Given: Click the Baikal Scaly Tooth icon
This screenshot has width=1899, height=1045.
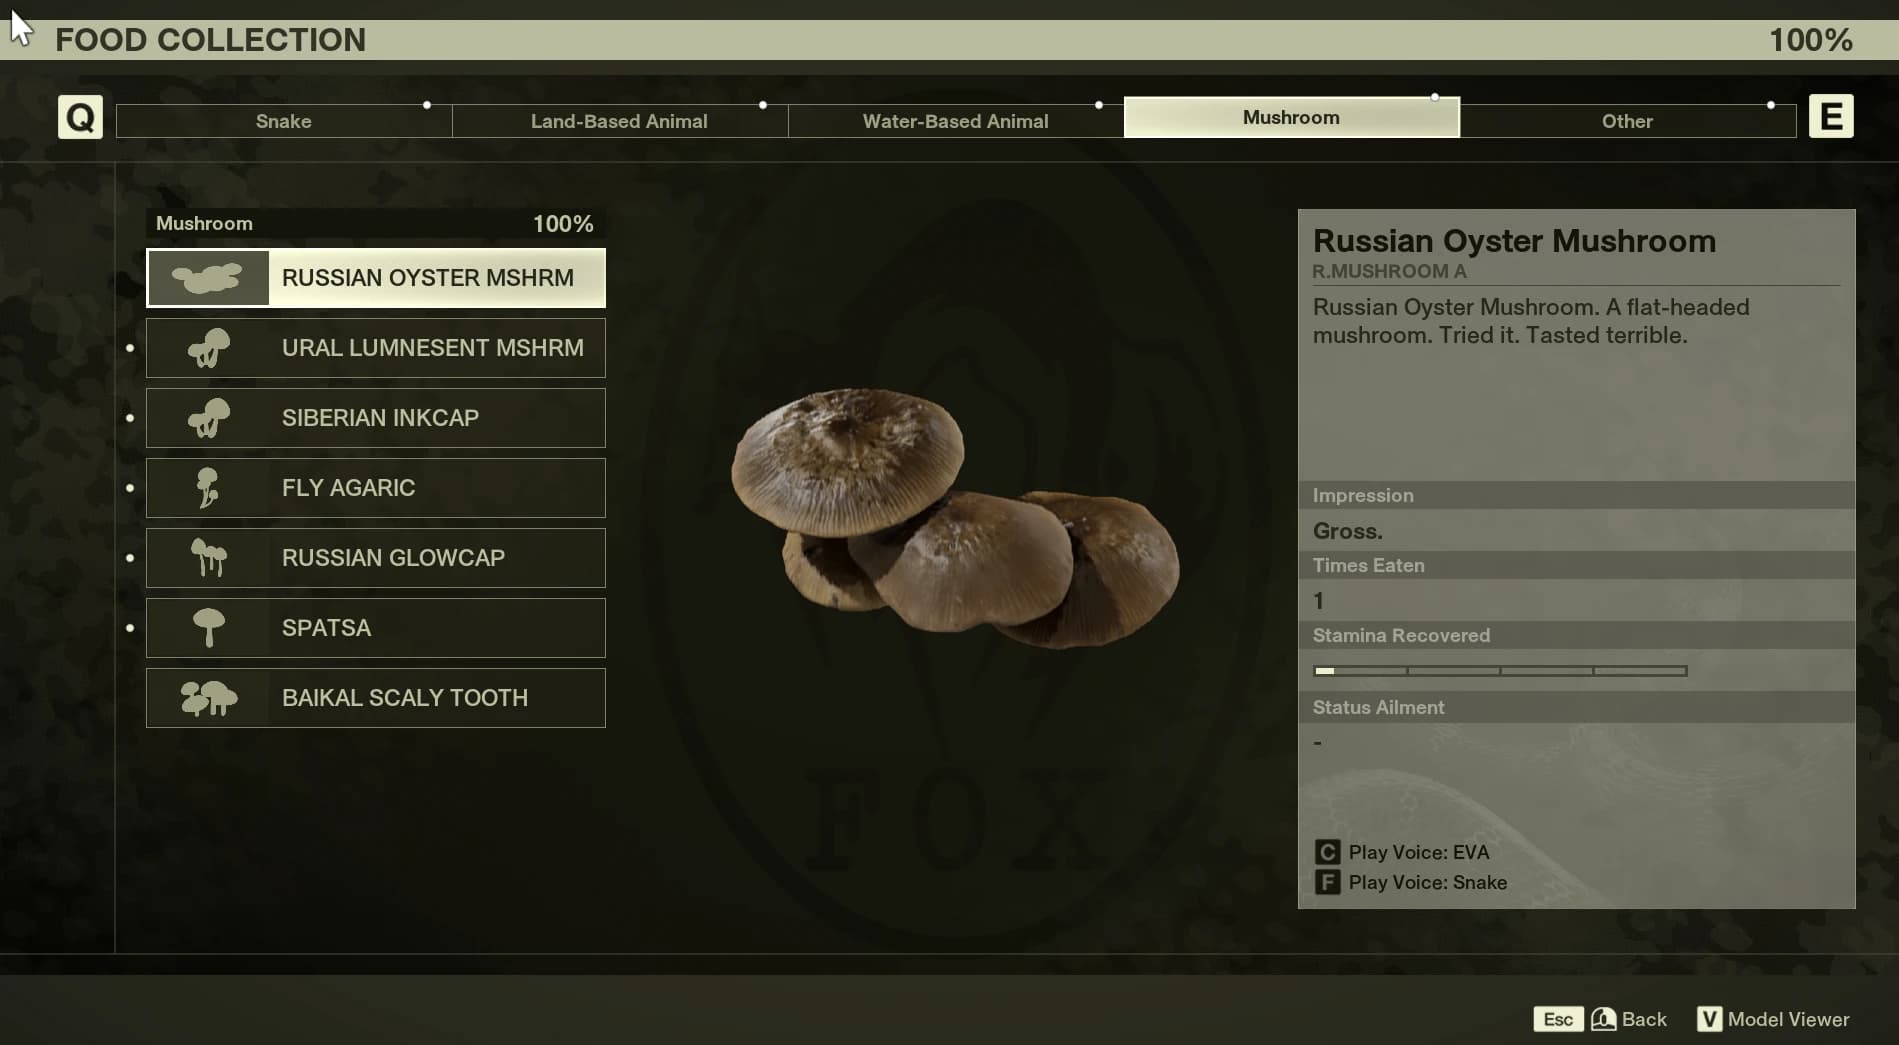Looking at the screenshot, I should [208, 698].
